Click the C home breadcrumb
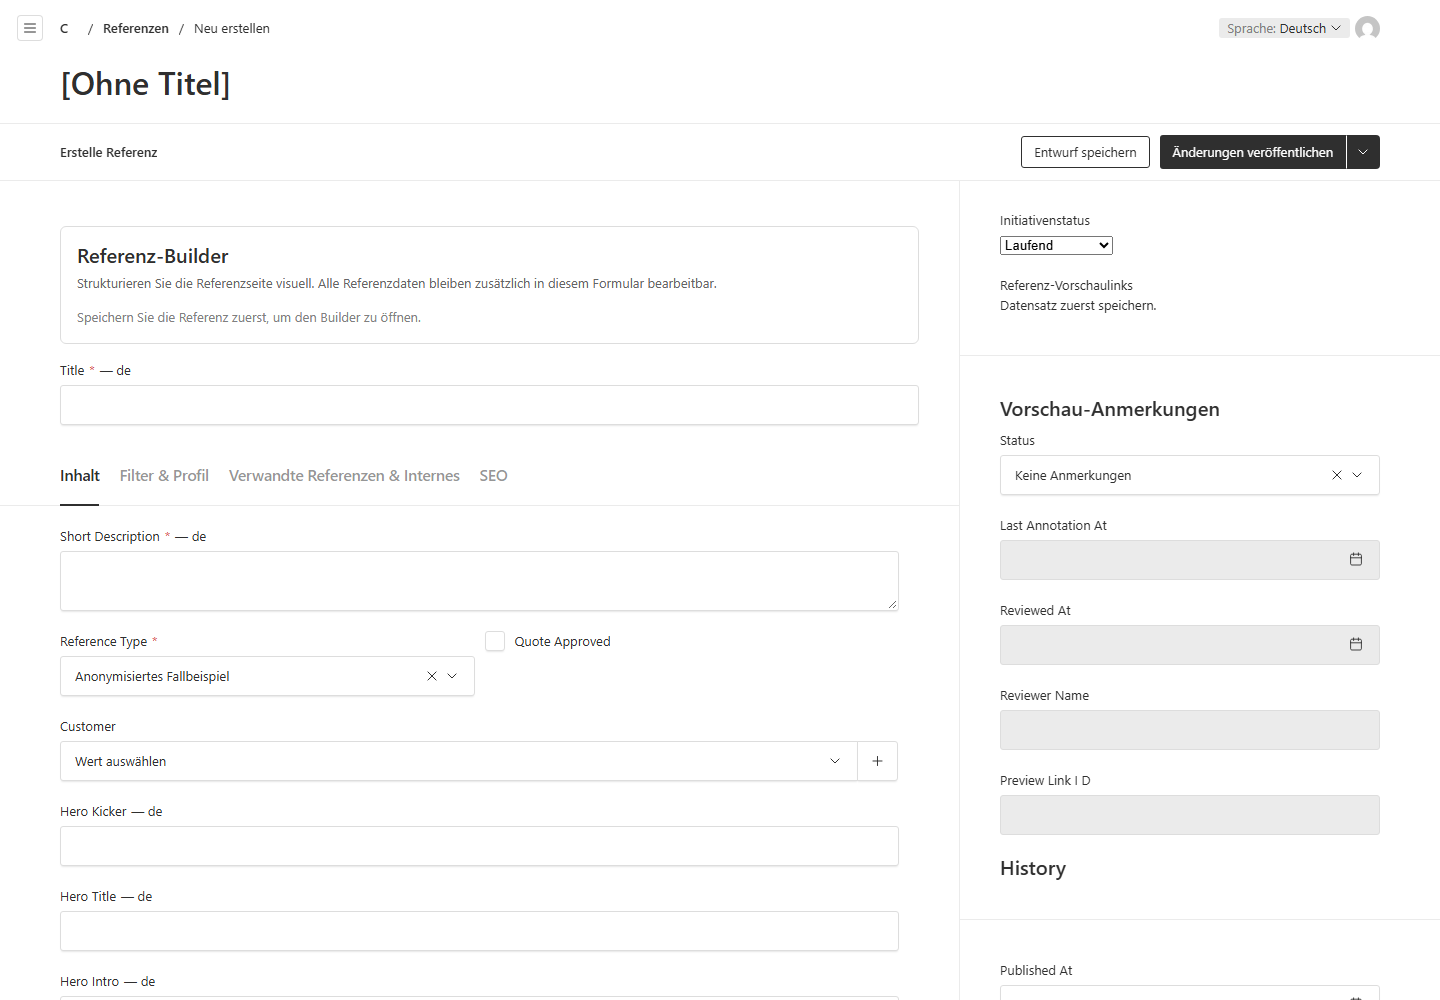 point(64,28)
